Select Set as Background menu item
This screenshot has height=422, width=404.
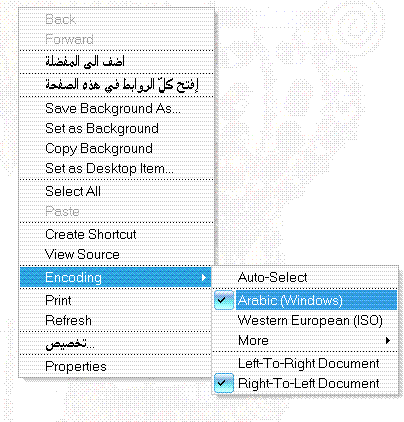pos(116,129)
